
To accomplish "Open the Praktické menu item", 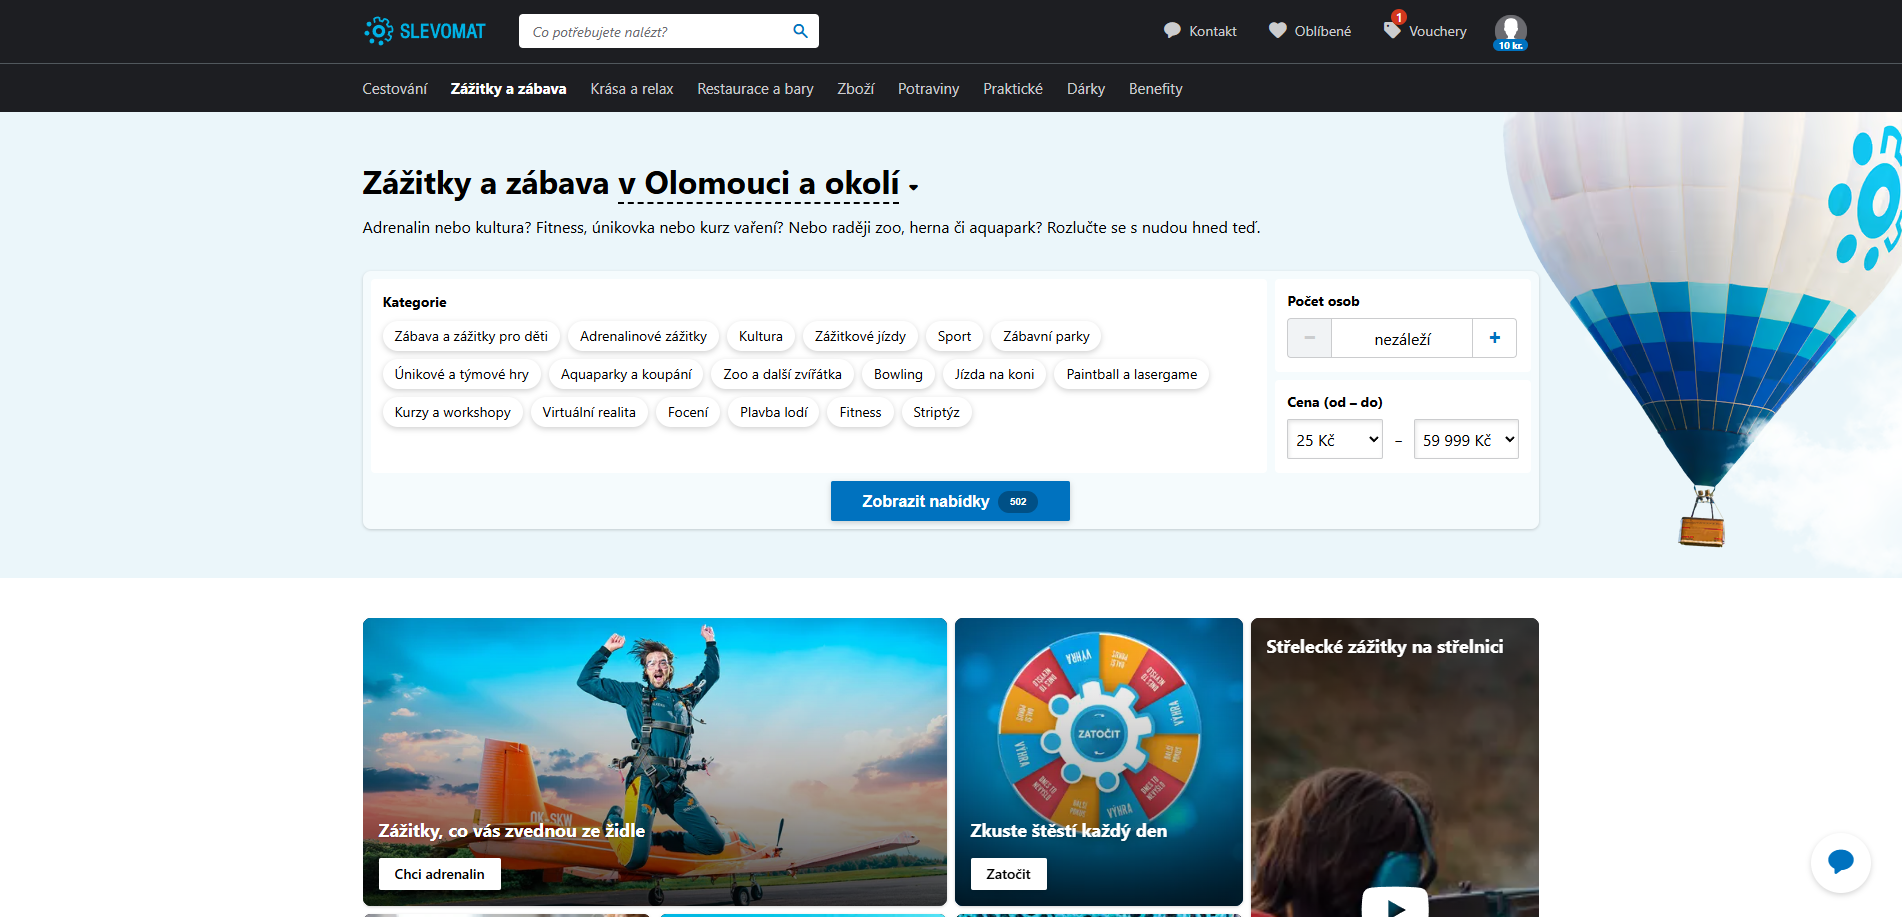I will pyautogui.click(x=1013, y=89).
